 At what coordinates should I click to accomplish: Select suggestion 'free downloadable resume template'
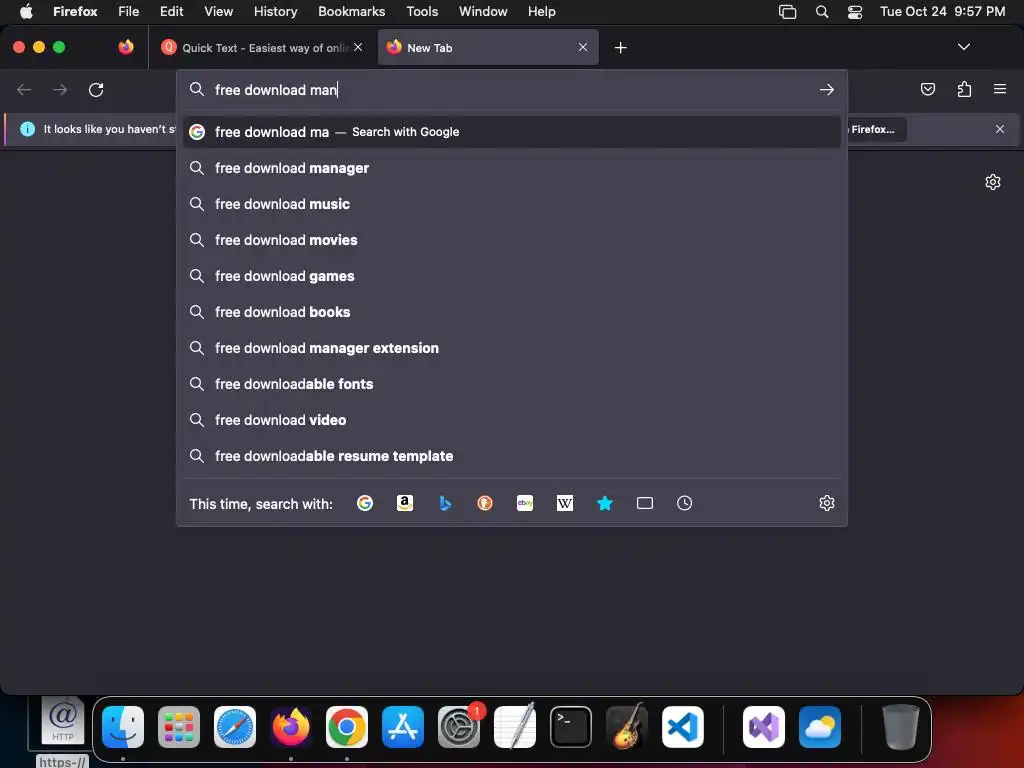click(x=512, y=455)
